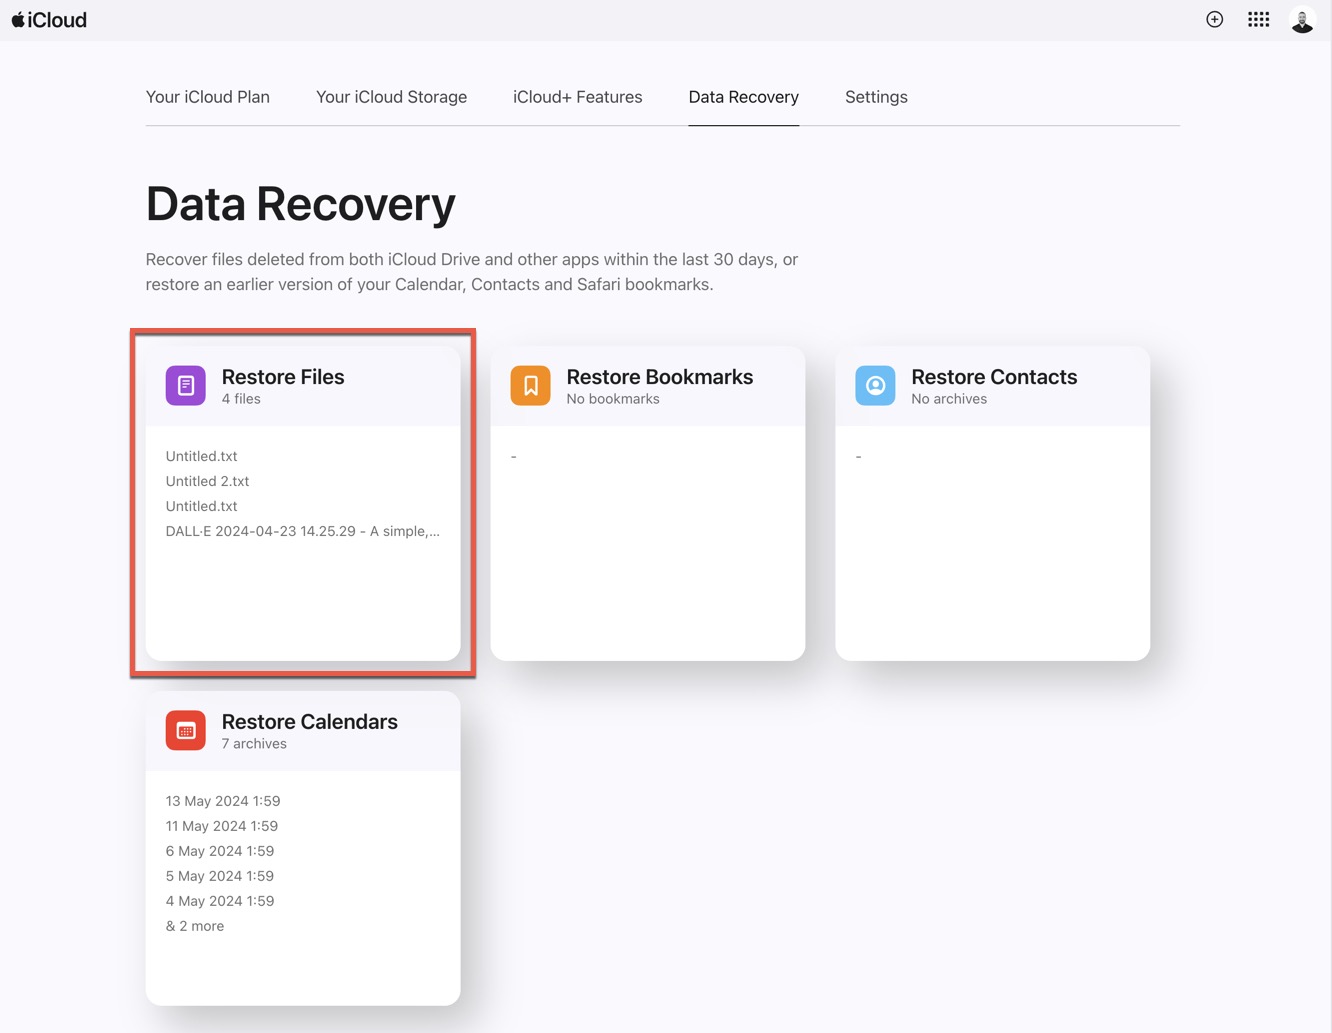Click the 13 May 2024 1:59 archive
The image size is (1332, 1033).
(223, 801)
